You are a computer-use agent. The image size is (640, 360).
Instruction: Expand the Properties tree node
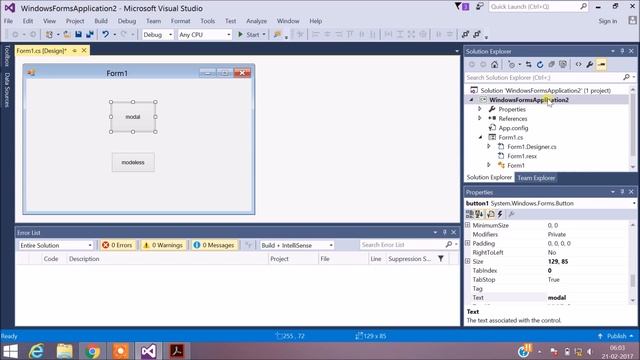(480, 109)
